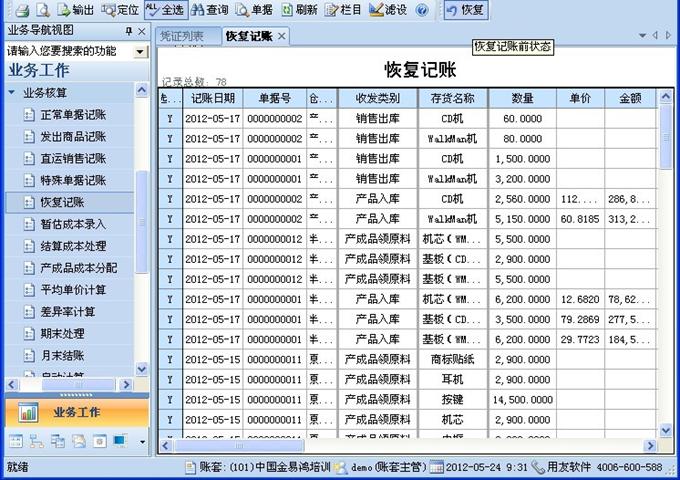Click the 单据号 column header
The height and width of the screenshot is (480, 680).
[275, 98]
